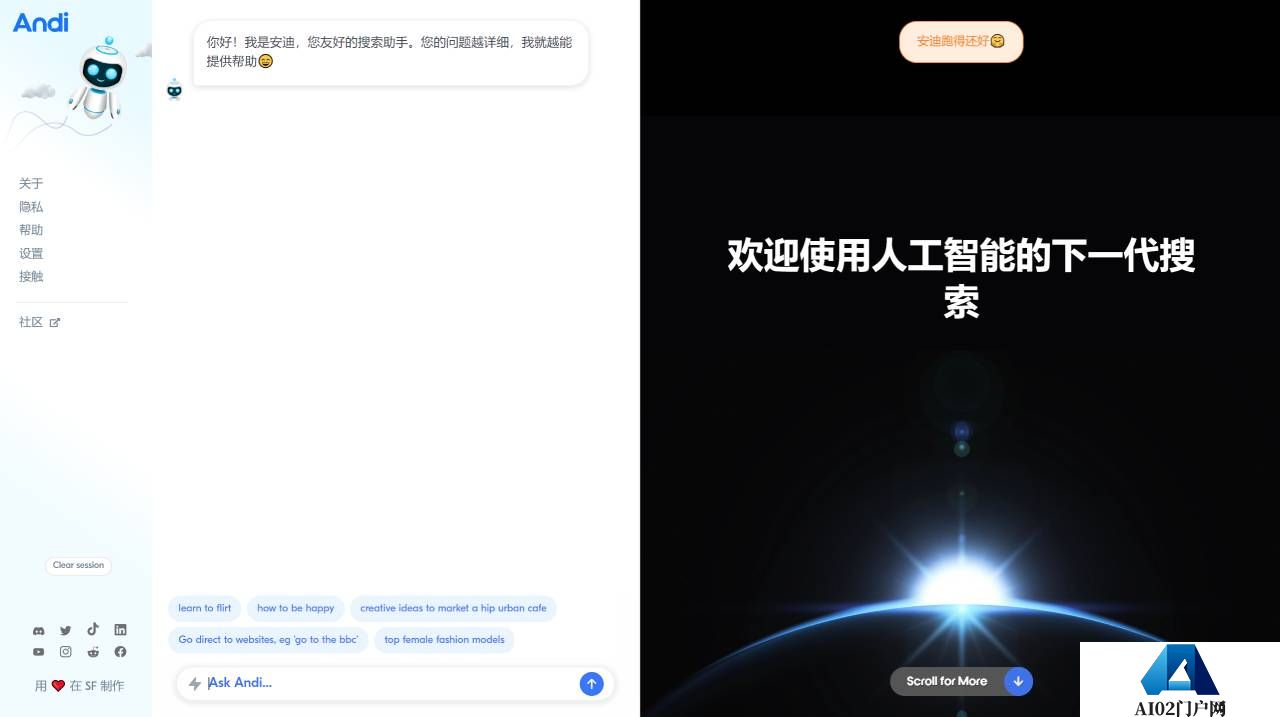The height and width of the screenshot is (717, 1280).
Task: Open the Facebook icon link
Action: click(x=120, y=652)
